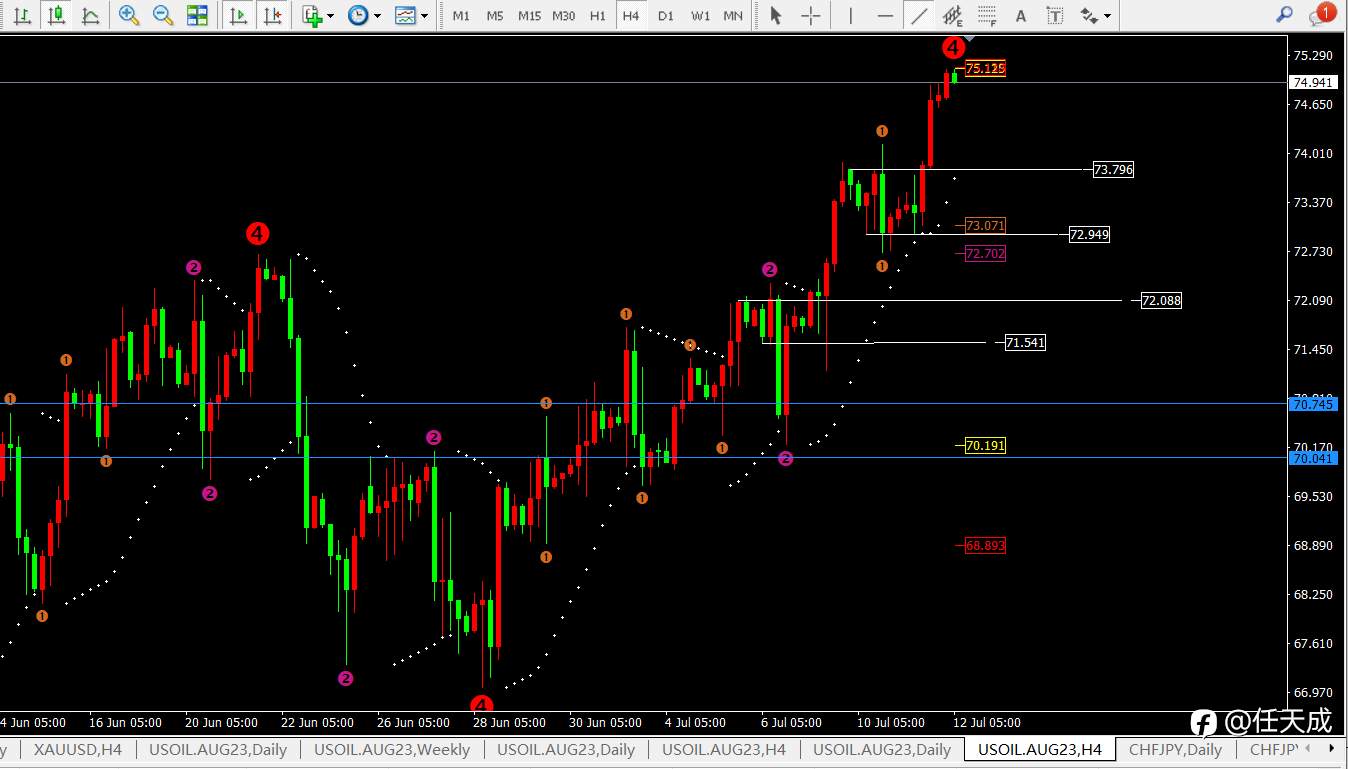Viewport: 1348px width, 769px height.
Task: Click the 12 Jul 05:00 time label
Action: coord(985,722)
